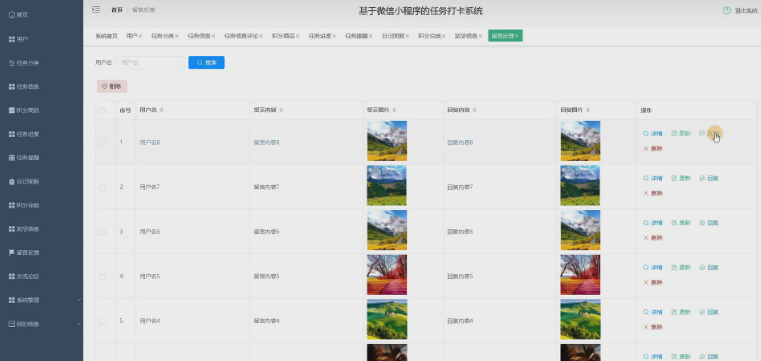The image size is (761, 361).
Task: Open 交流论坛 in the sidebar
Action: coord(24,276)
